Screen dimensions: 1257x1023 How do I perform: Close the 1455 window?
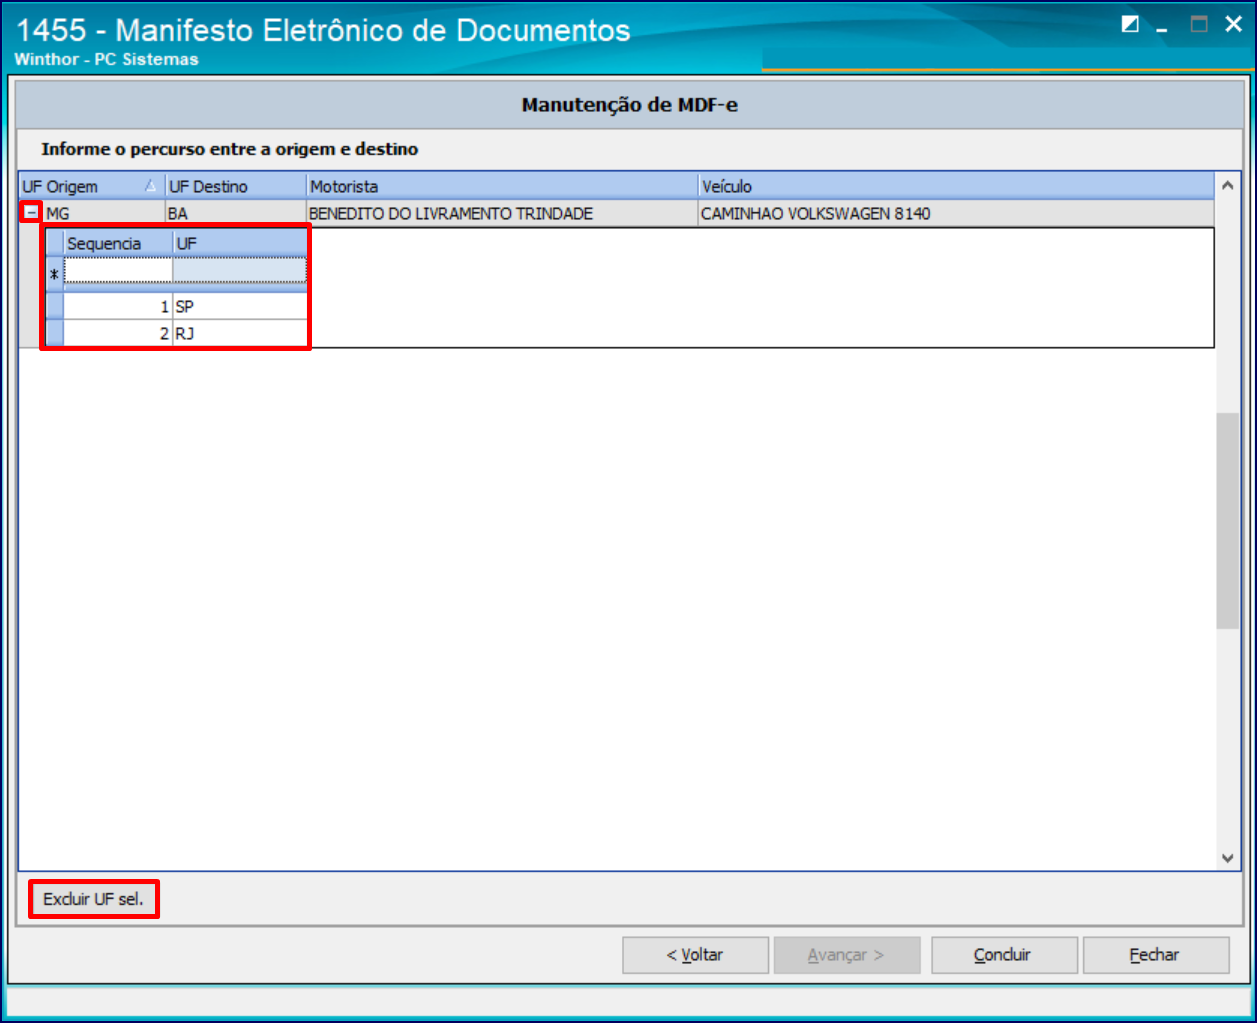1233,25
